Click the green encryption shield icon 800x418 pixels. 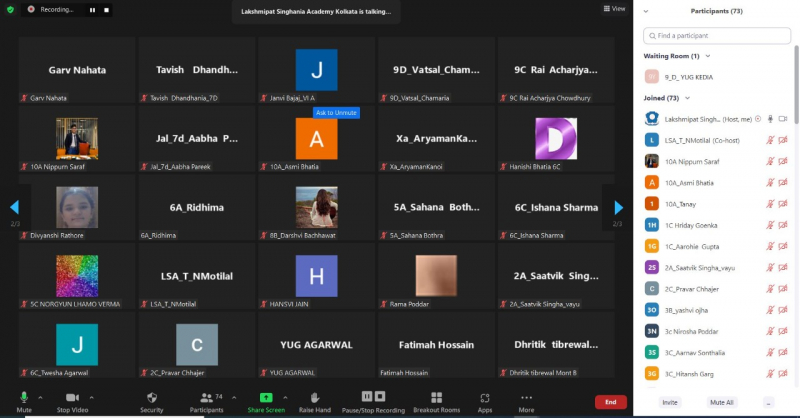[10, 9]
